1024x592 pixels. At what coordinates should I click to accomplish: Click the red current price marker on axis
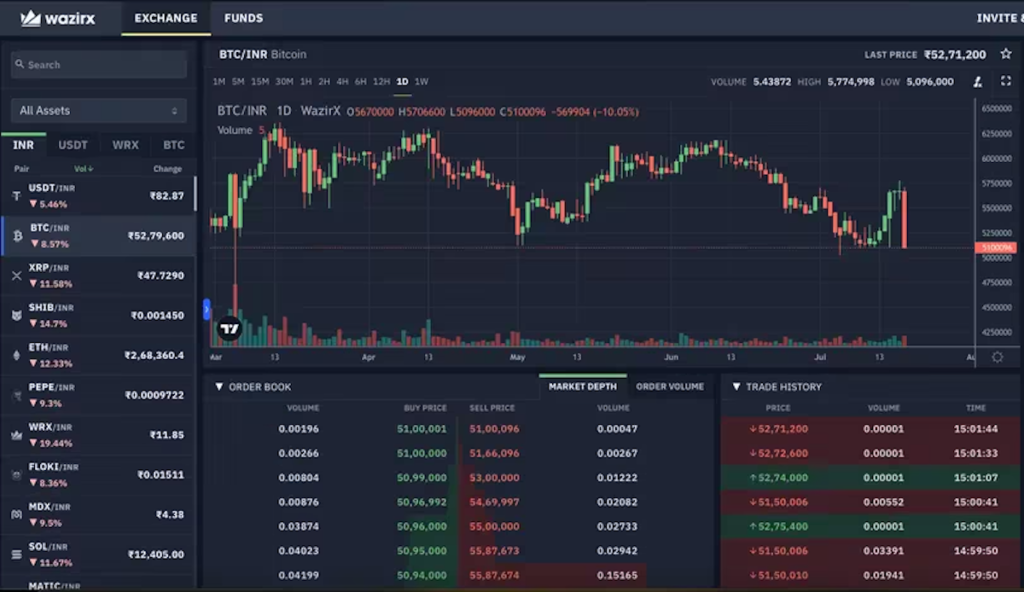[x=995, y=248]
